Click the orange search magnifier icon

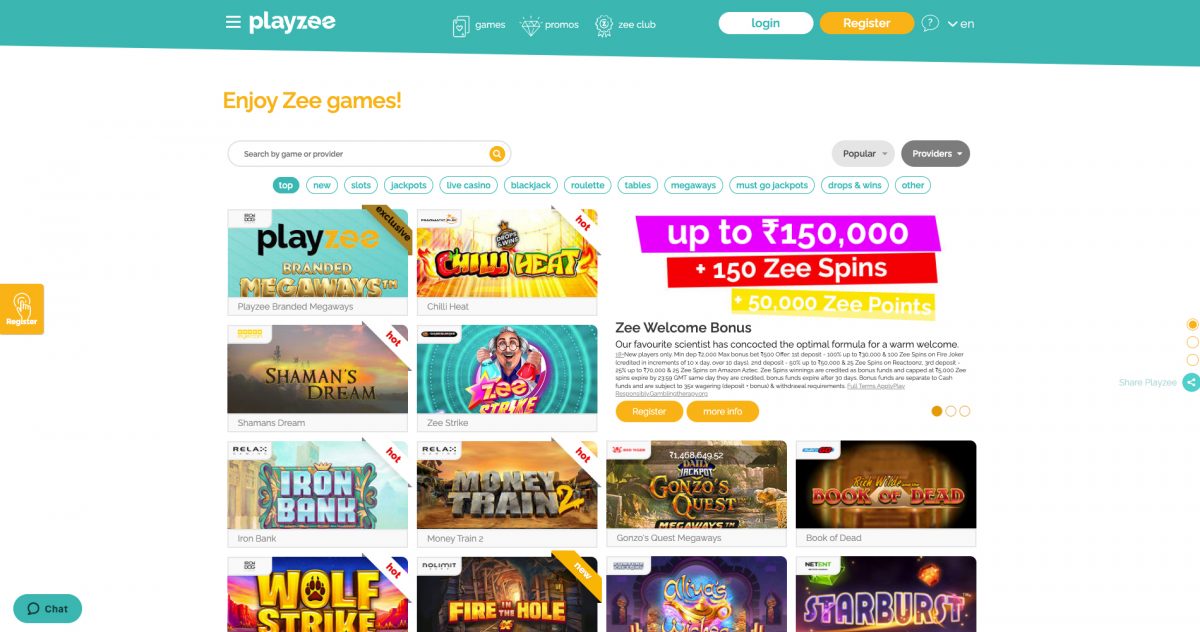point(497,154)
